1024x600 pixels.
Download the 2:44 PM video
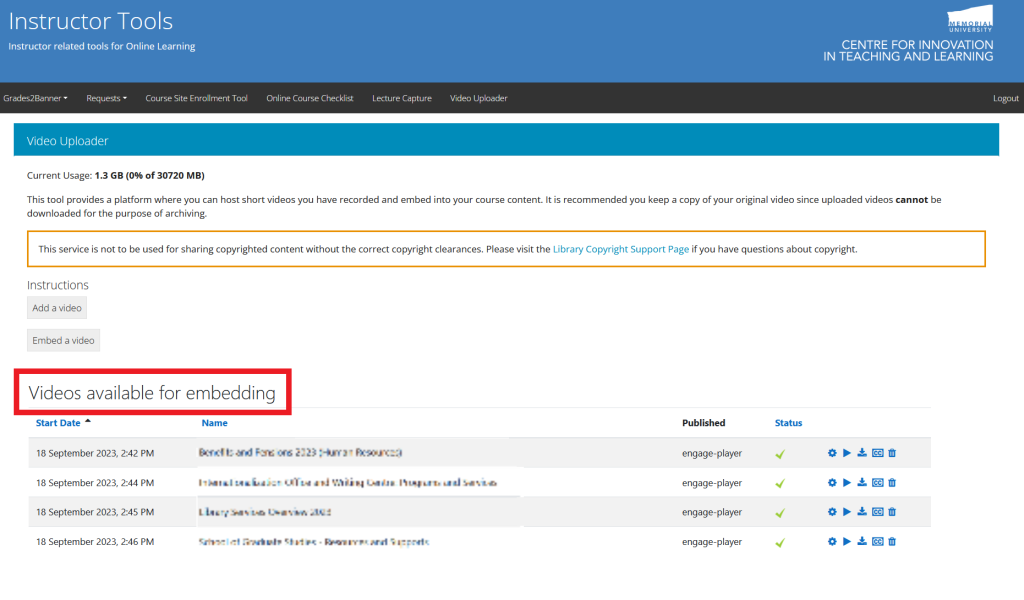[x=862, y=482]
